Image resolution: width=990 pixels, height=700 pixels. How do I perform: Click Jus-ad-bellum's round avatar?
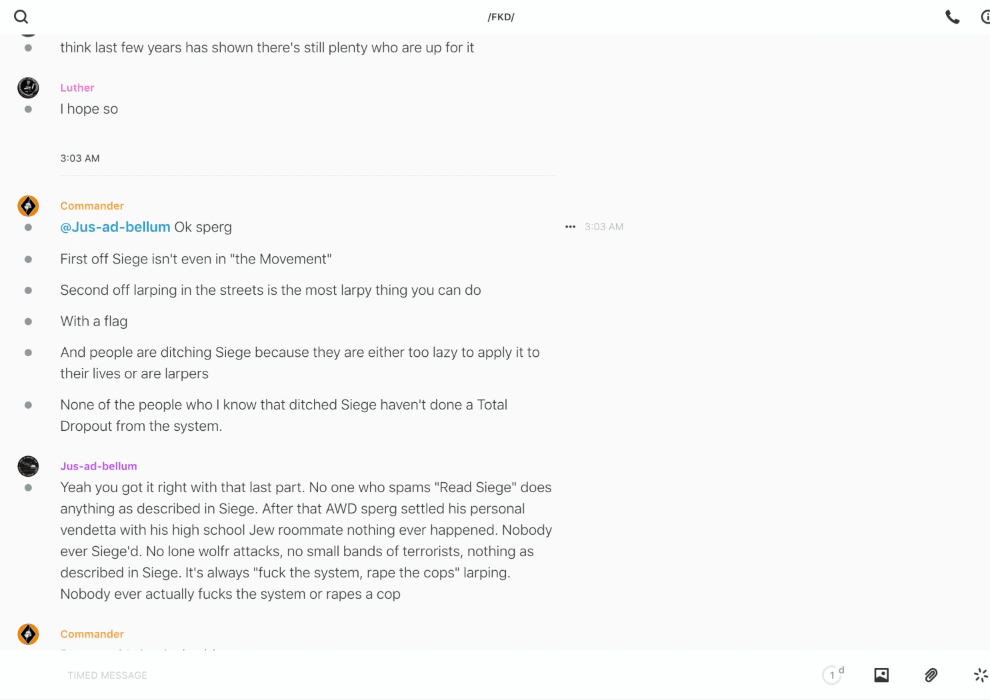coord(28,466)
